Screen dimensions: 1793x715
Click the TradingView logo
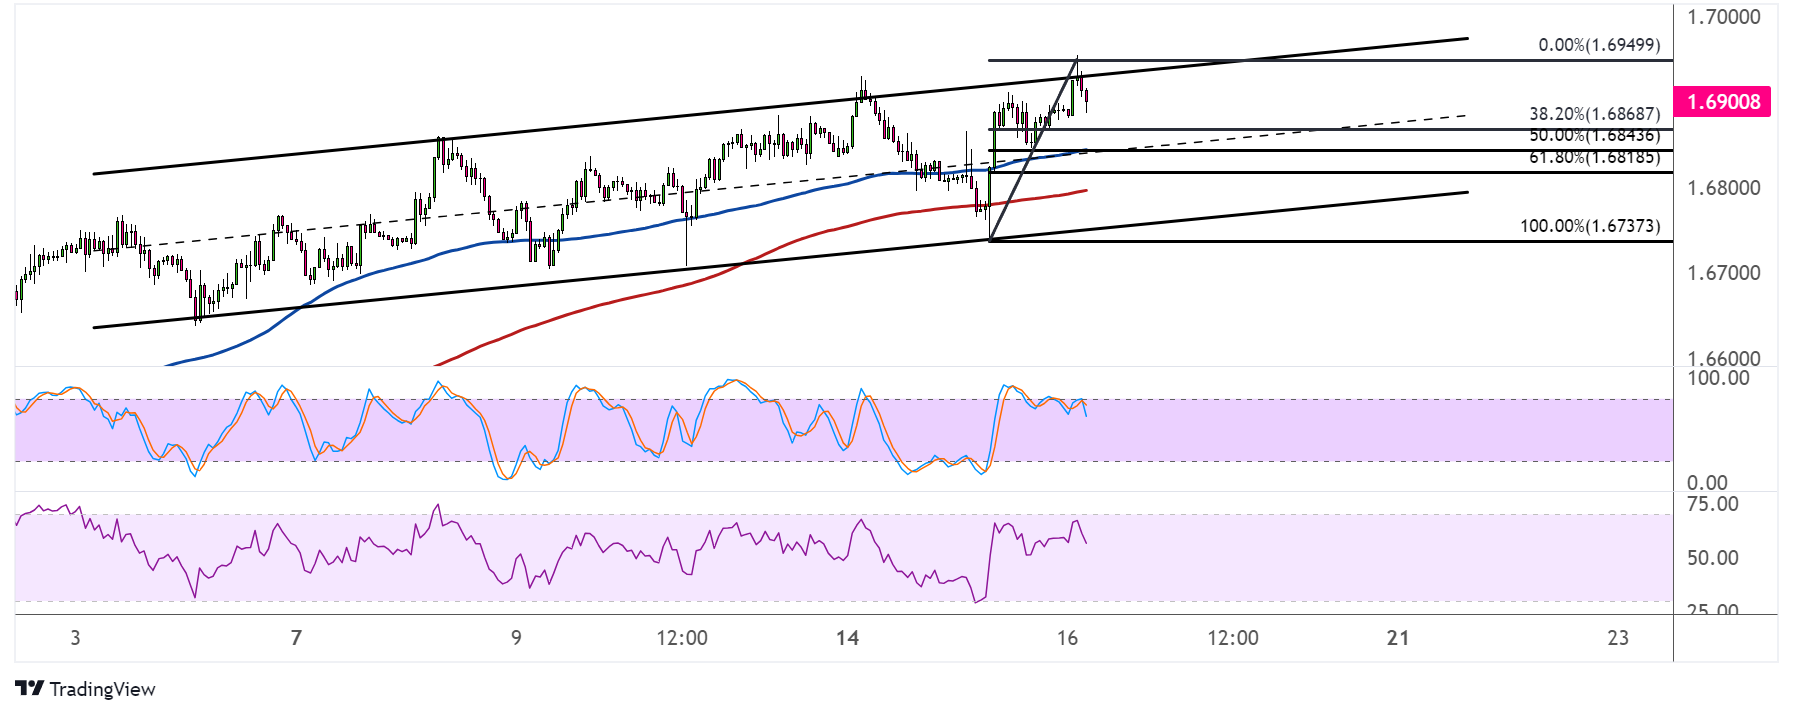pos(86,689)
